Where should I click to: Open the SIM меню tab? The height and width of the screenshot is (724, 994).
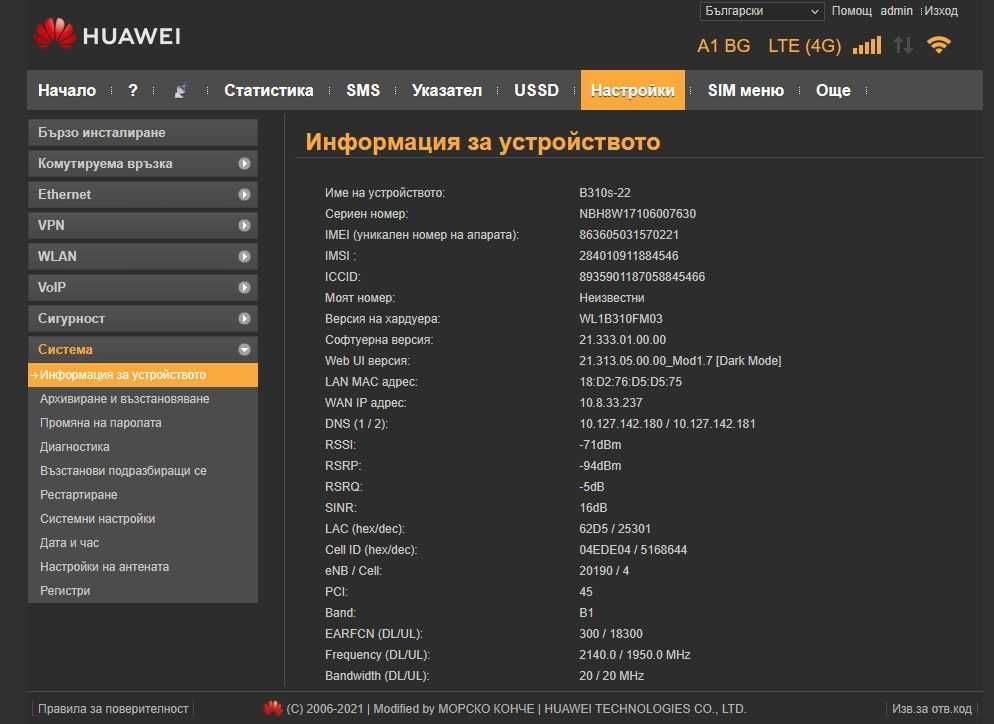[746, 91]
